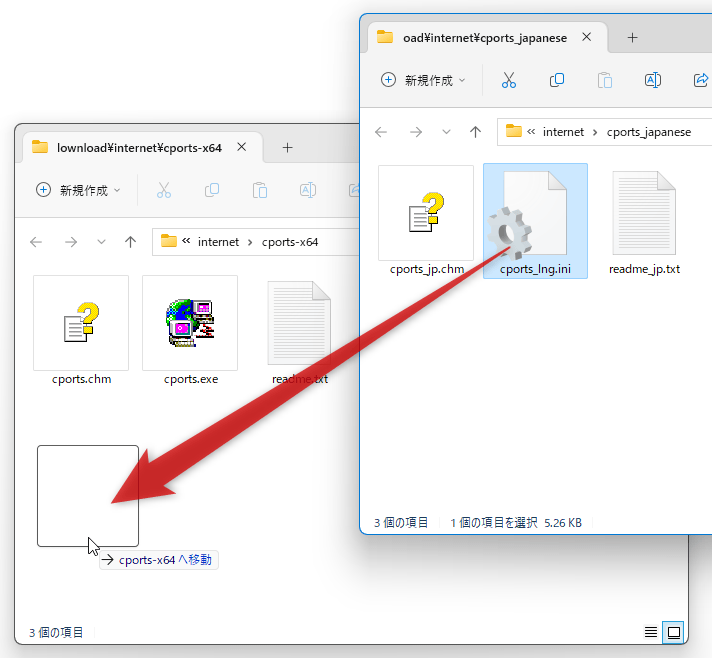
Task: Expand hidden path chevron in cports_japanese address bar
Action: [531, 132]
